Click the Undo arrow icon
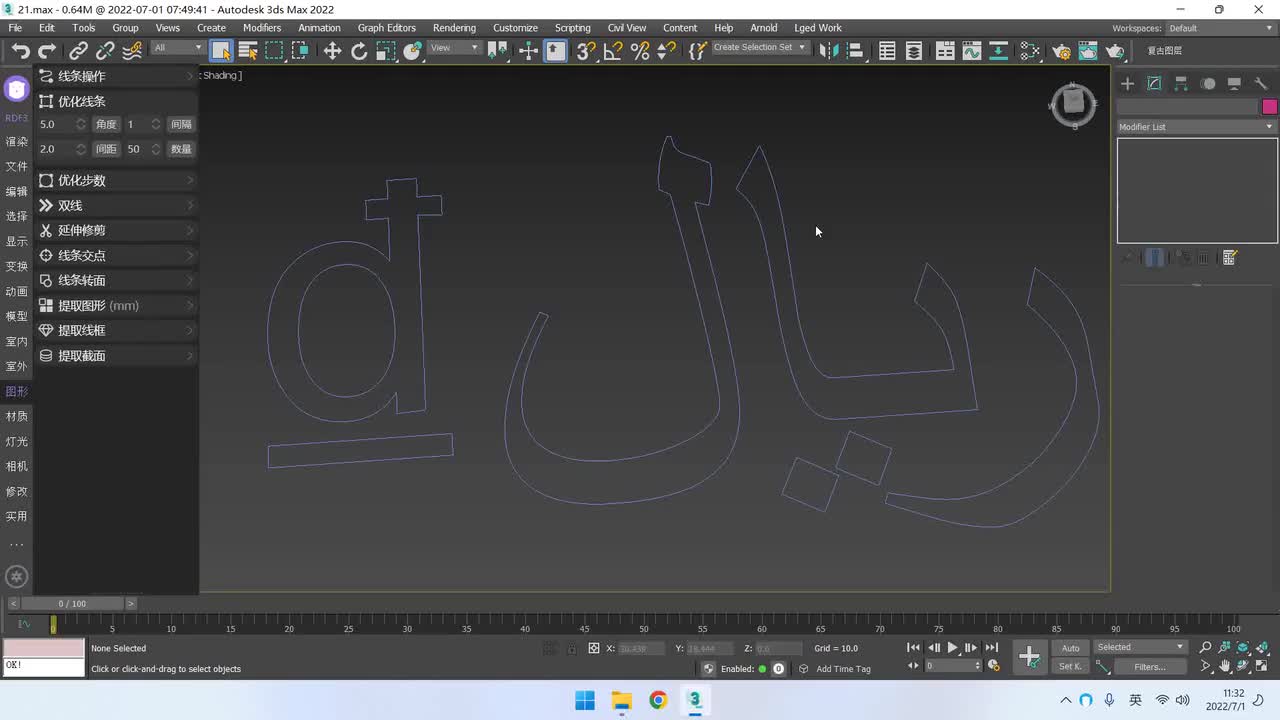The width and height of the screenshot is (1280, 720). pyautogui.click(x=20, y=51)
